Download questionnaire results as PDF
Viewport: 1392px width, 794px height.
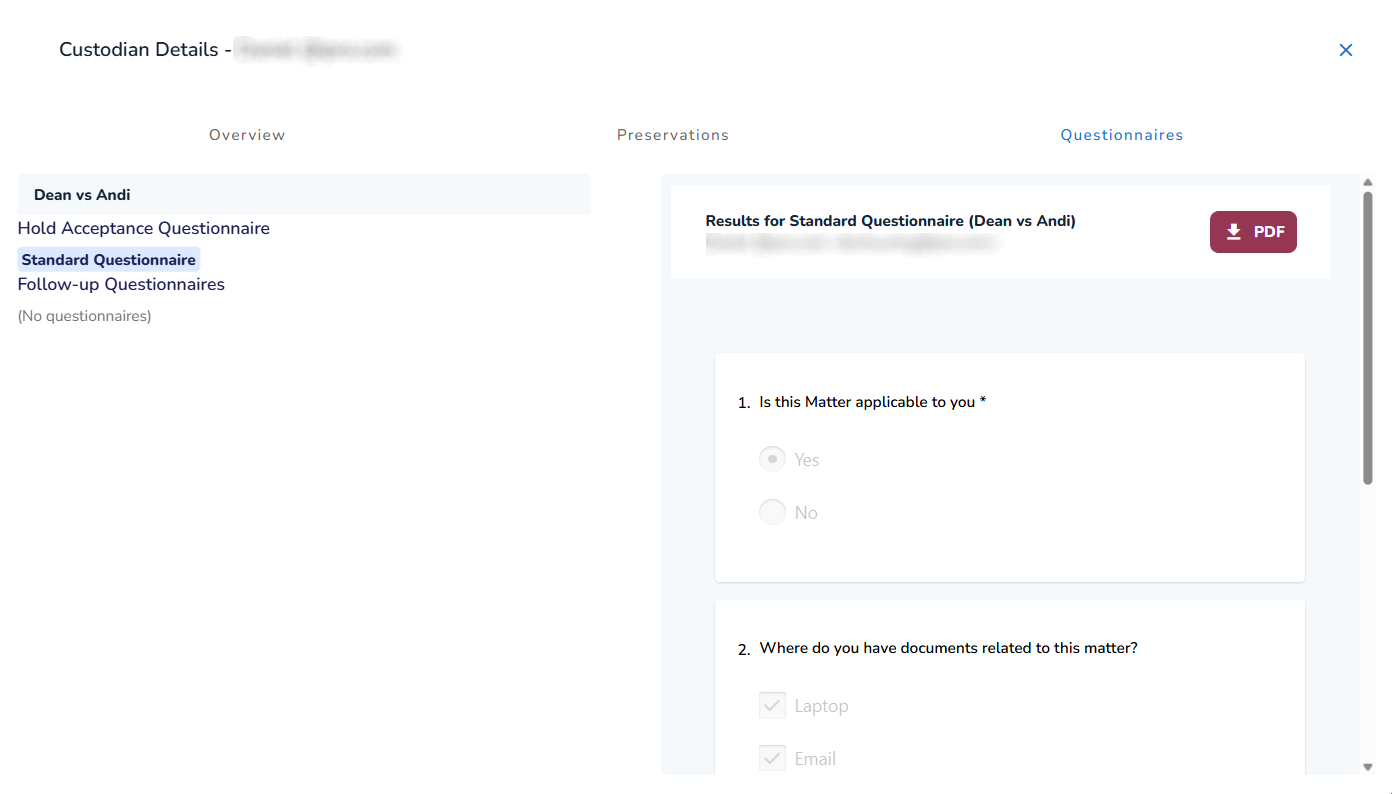[x=1253, y=232]
